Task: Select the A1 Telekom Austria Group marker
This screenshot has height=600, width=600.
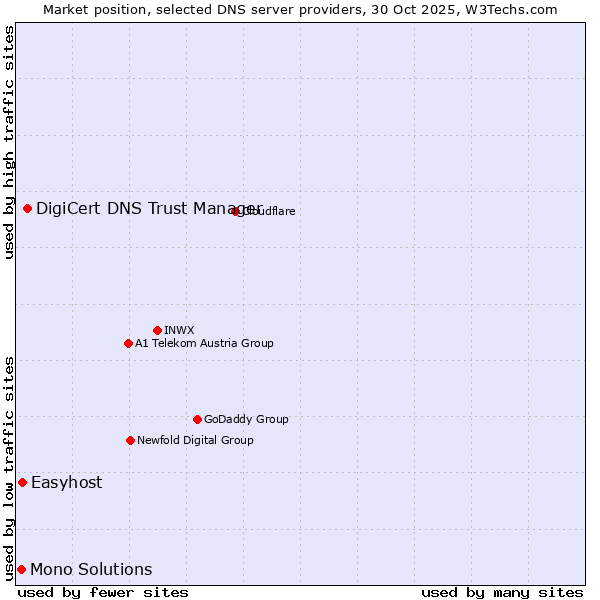Action: pyautogui.click(x=128, y=343)
